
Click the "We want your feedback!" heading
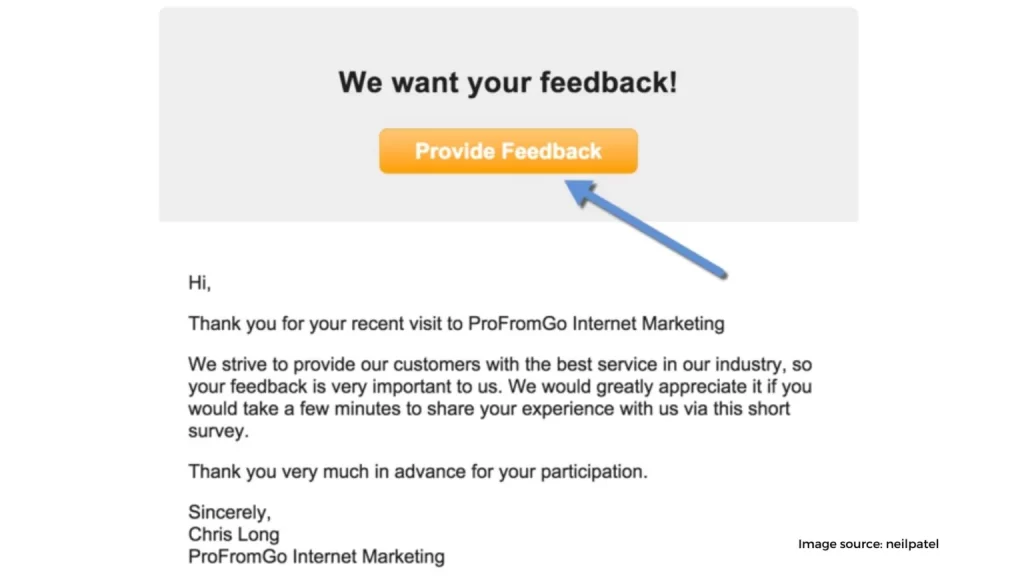point(507,81)
